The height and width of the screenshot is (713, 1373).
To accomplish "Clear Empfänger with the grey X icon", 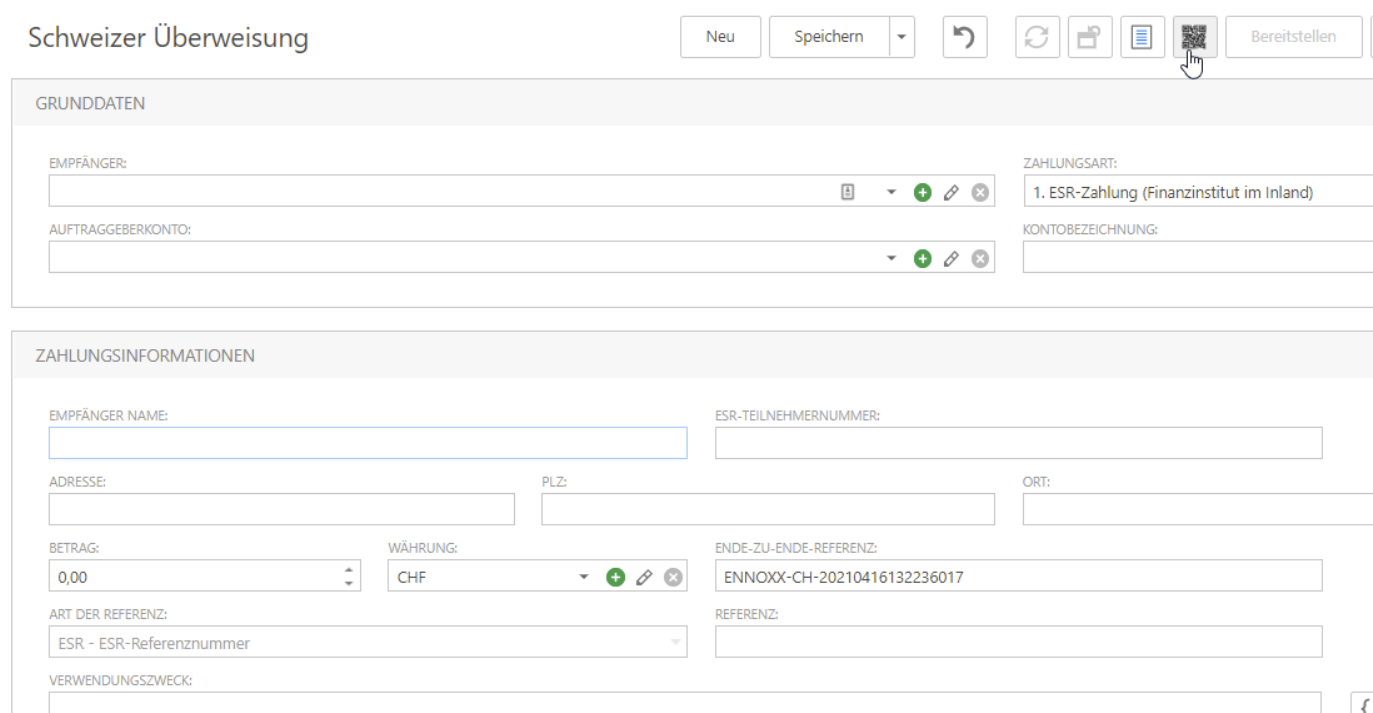I will 980,192.
